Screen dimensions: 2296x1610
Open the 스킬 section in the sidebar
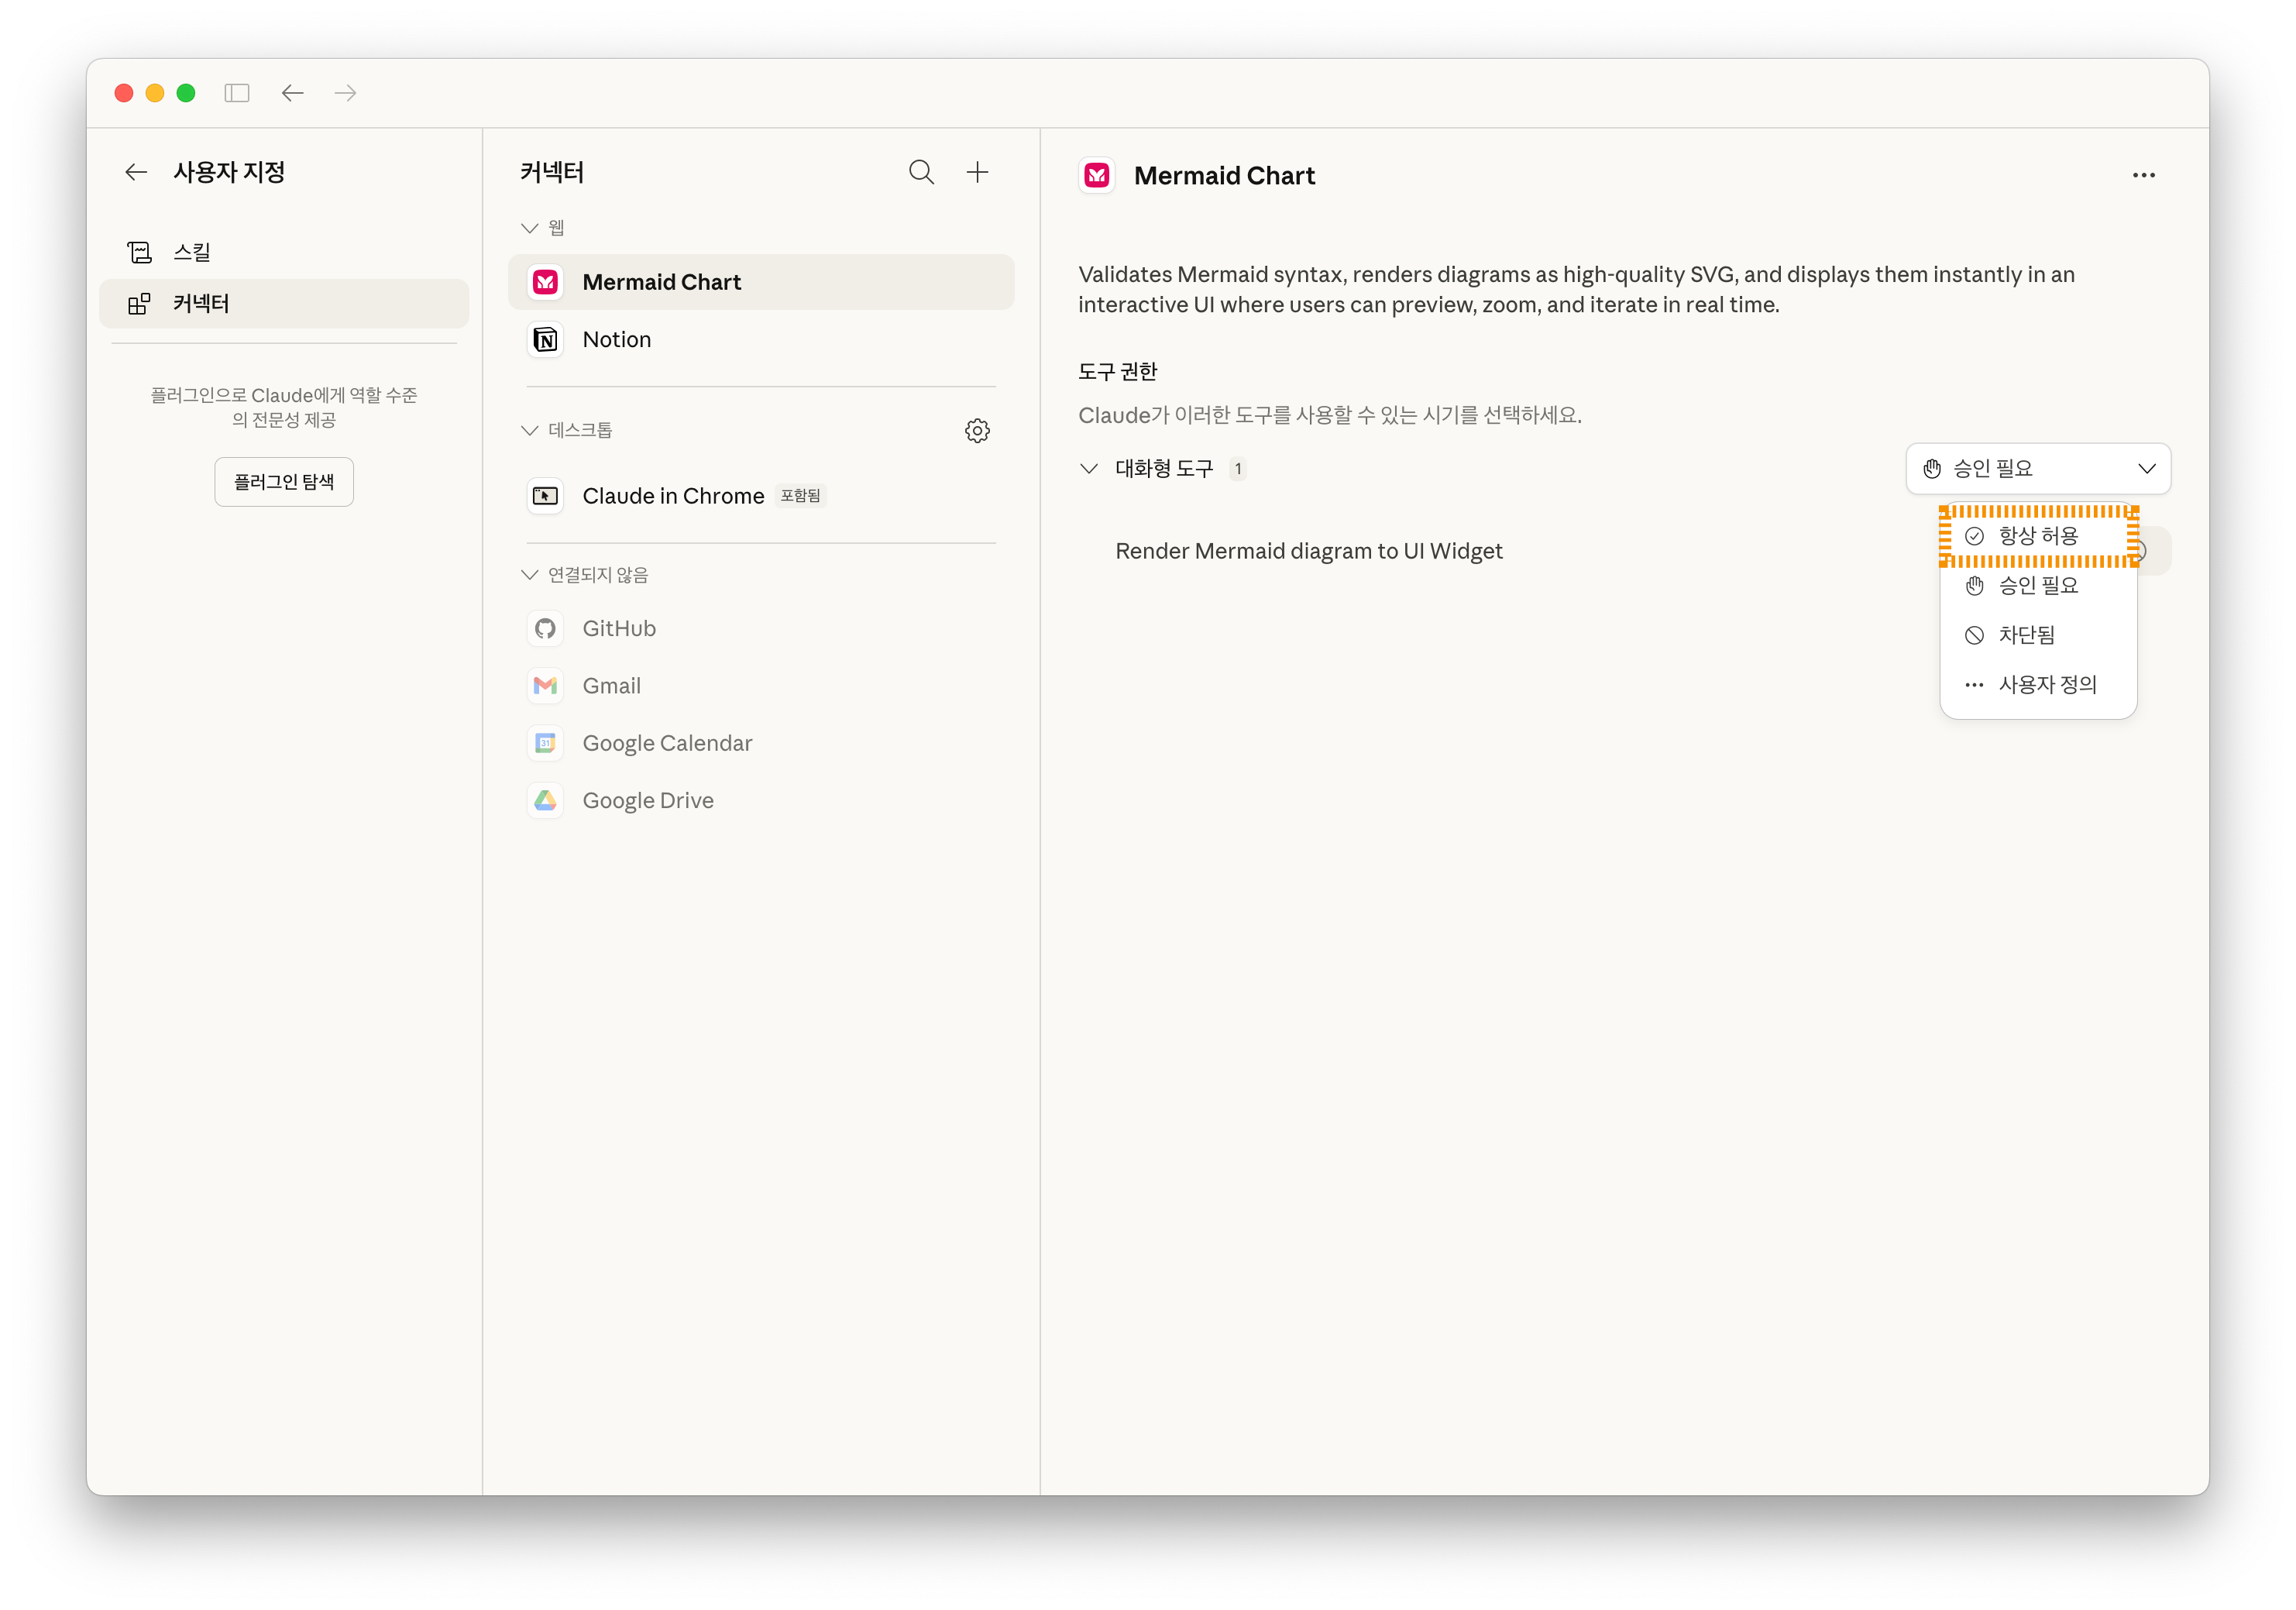(x=192, y=252)
